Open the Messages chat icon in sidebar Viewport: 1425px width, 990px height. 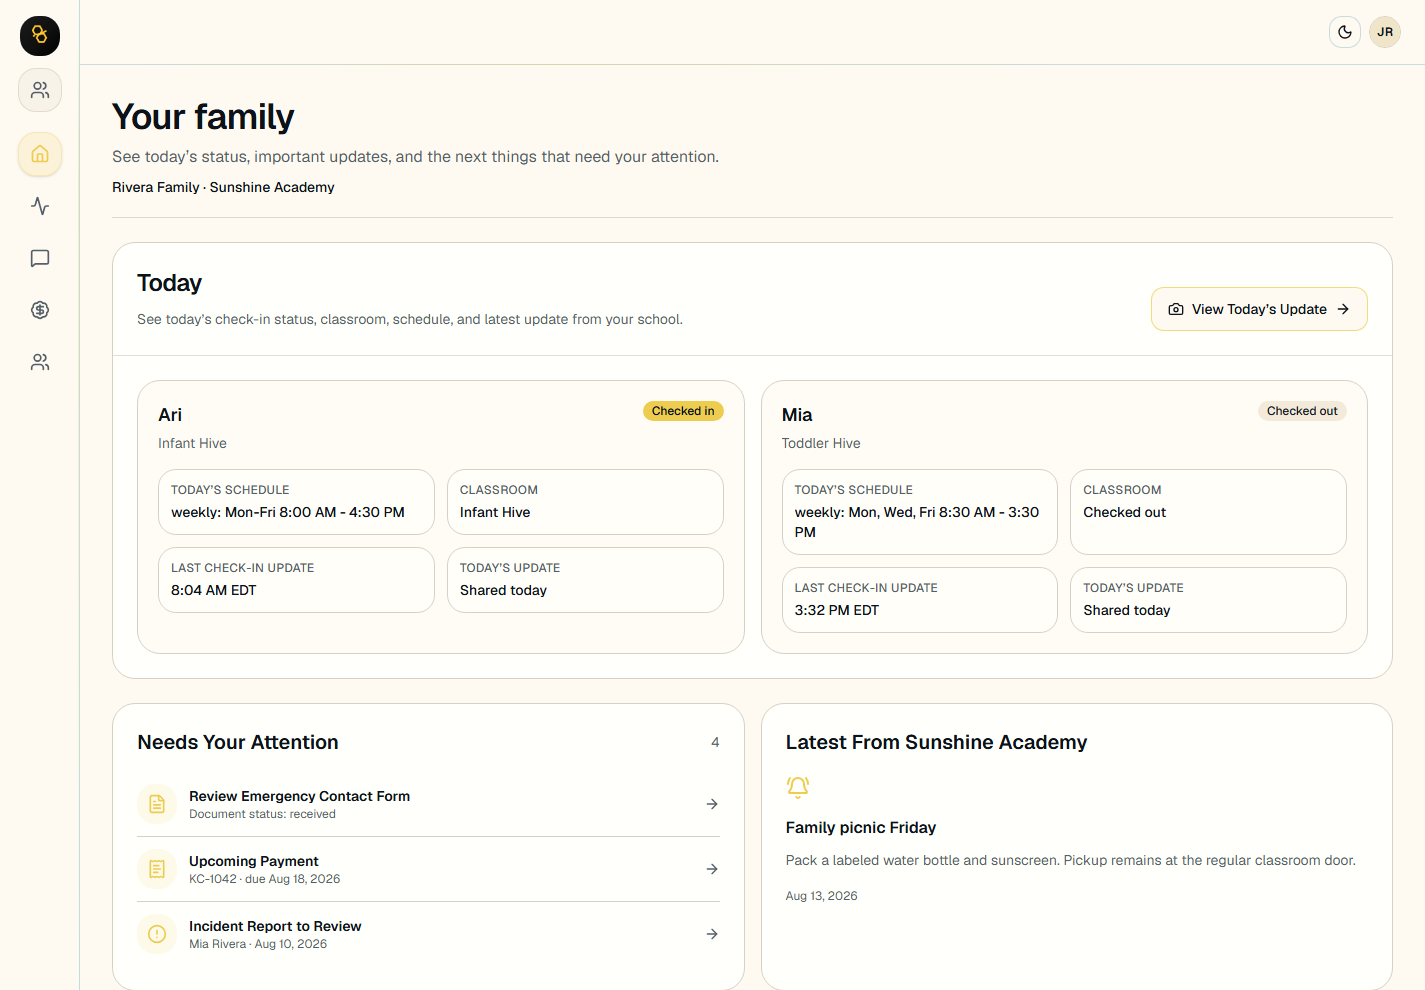(40, 258)
